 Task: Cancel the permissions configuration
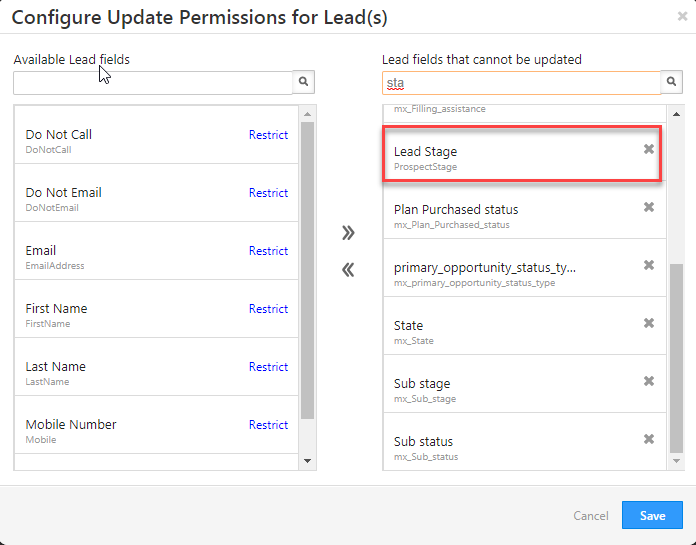point(590,516)
